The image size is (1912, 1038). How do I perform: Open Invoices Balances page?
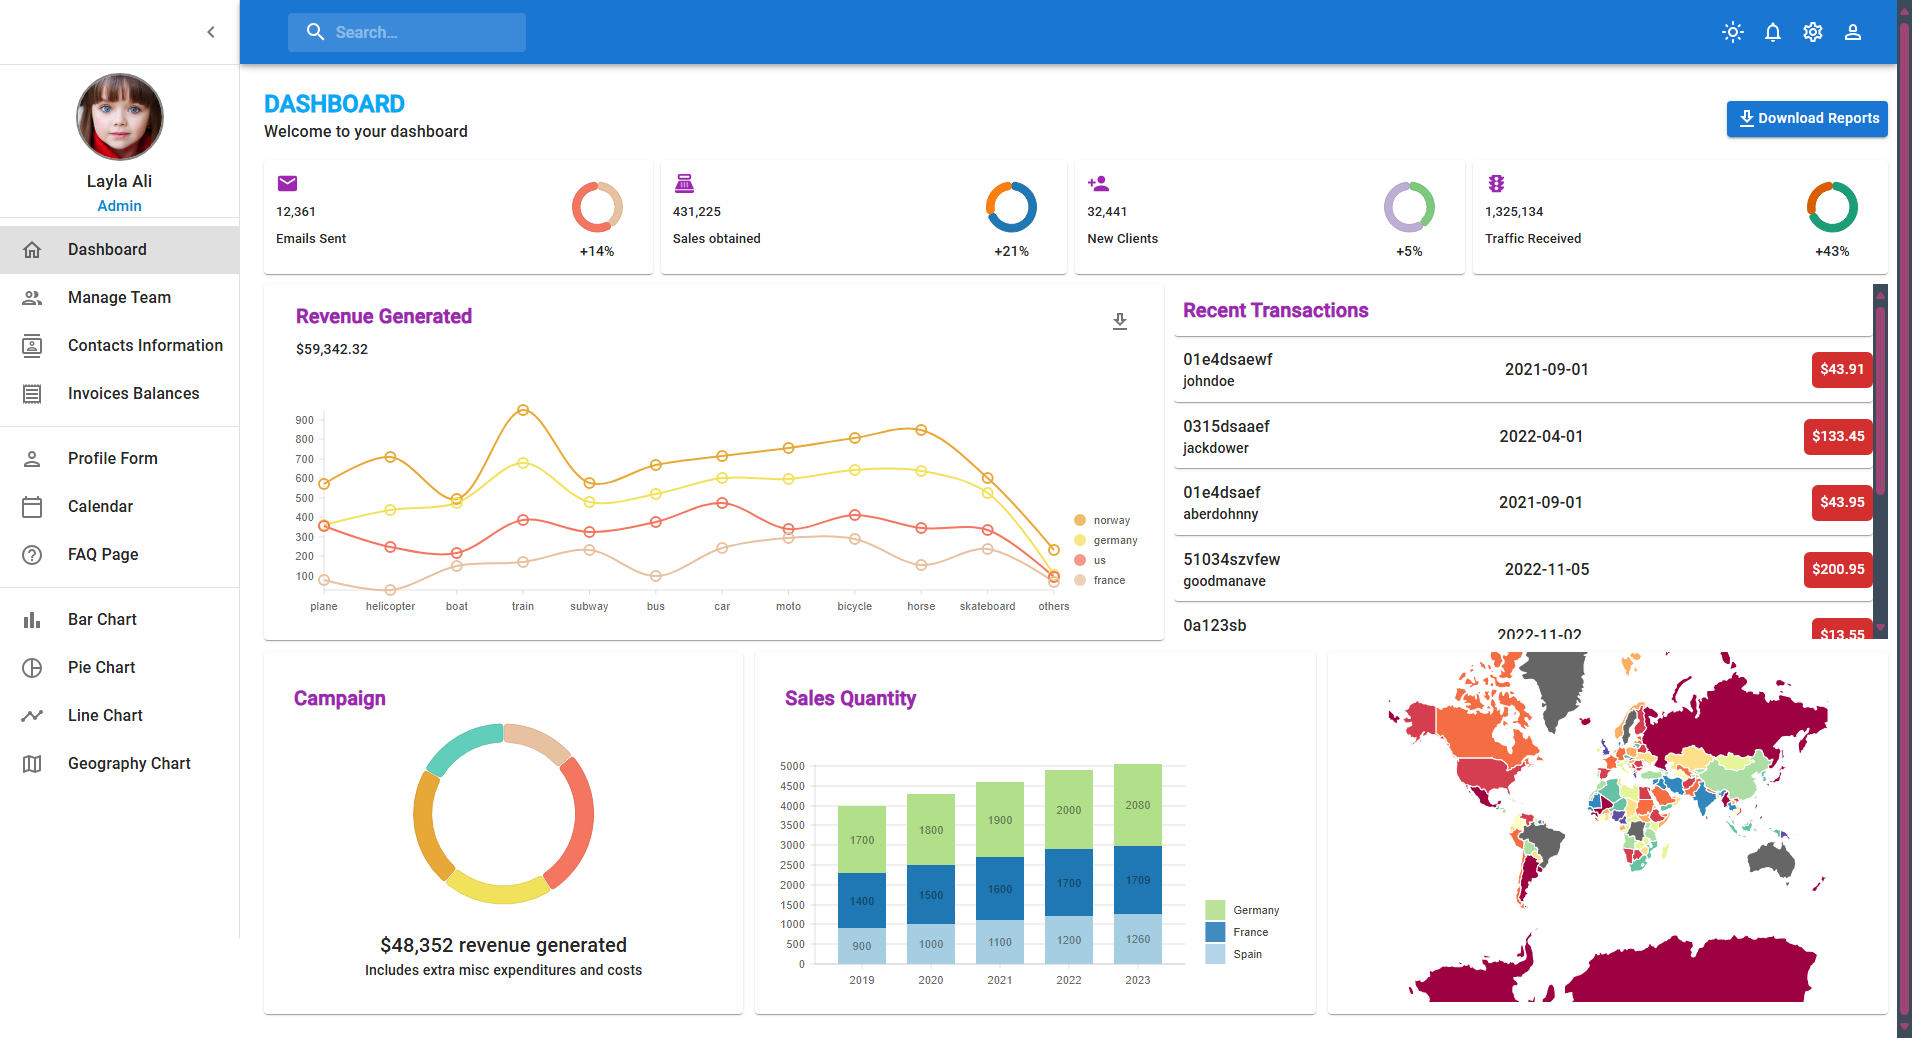click(x=120, y=394)
